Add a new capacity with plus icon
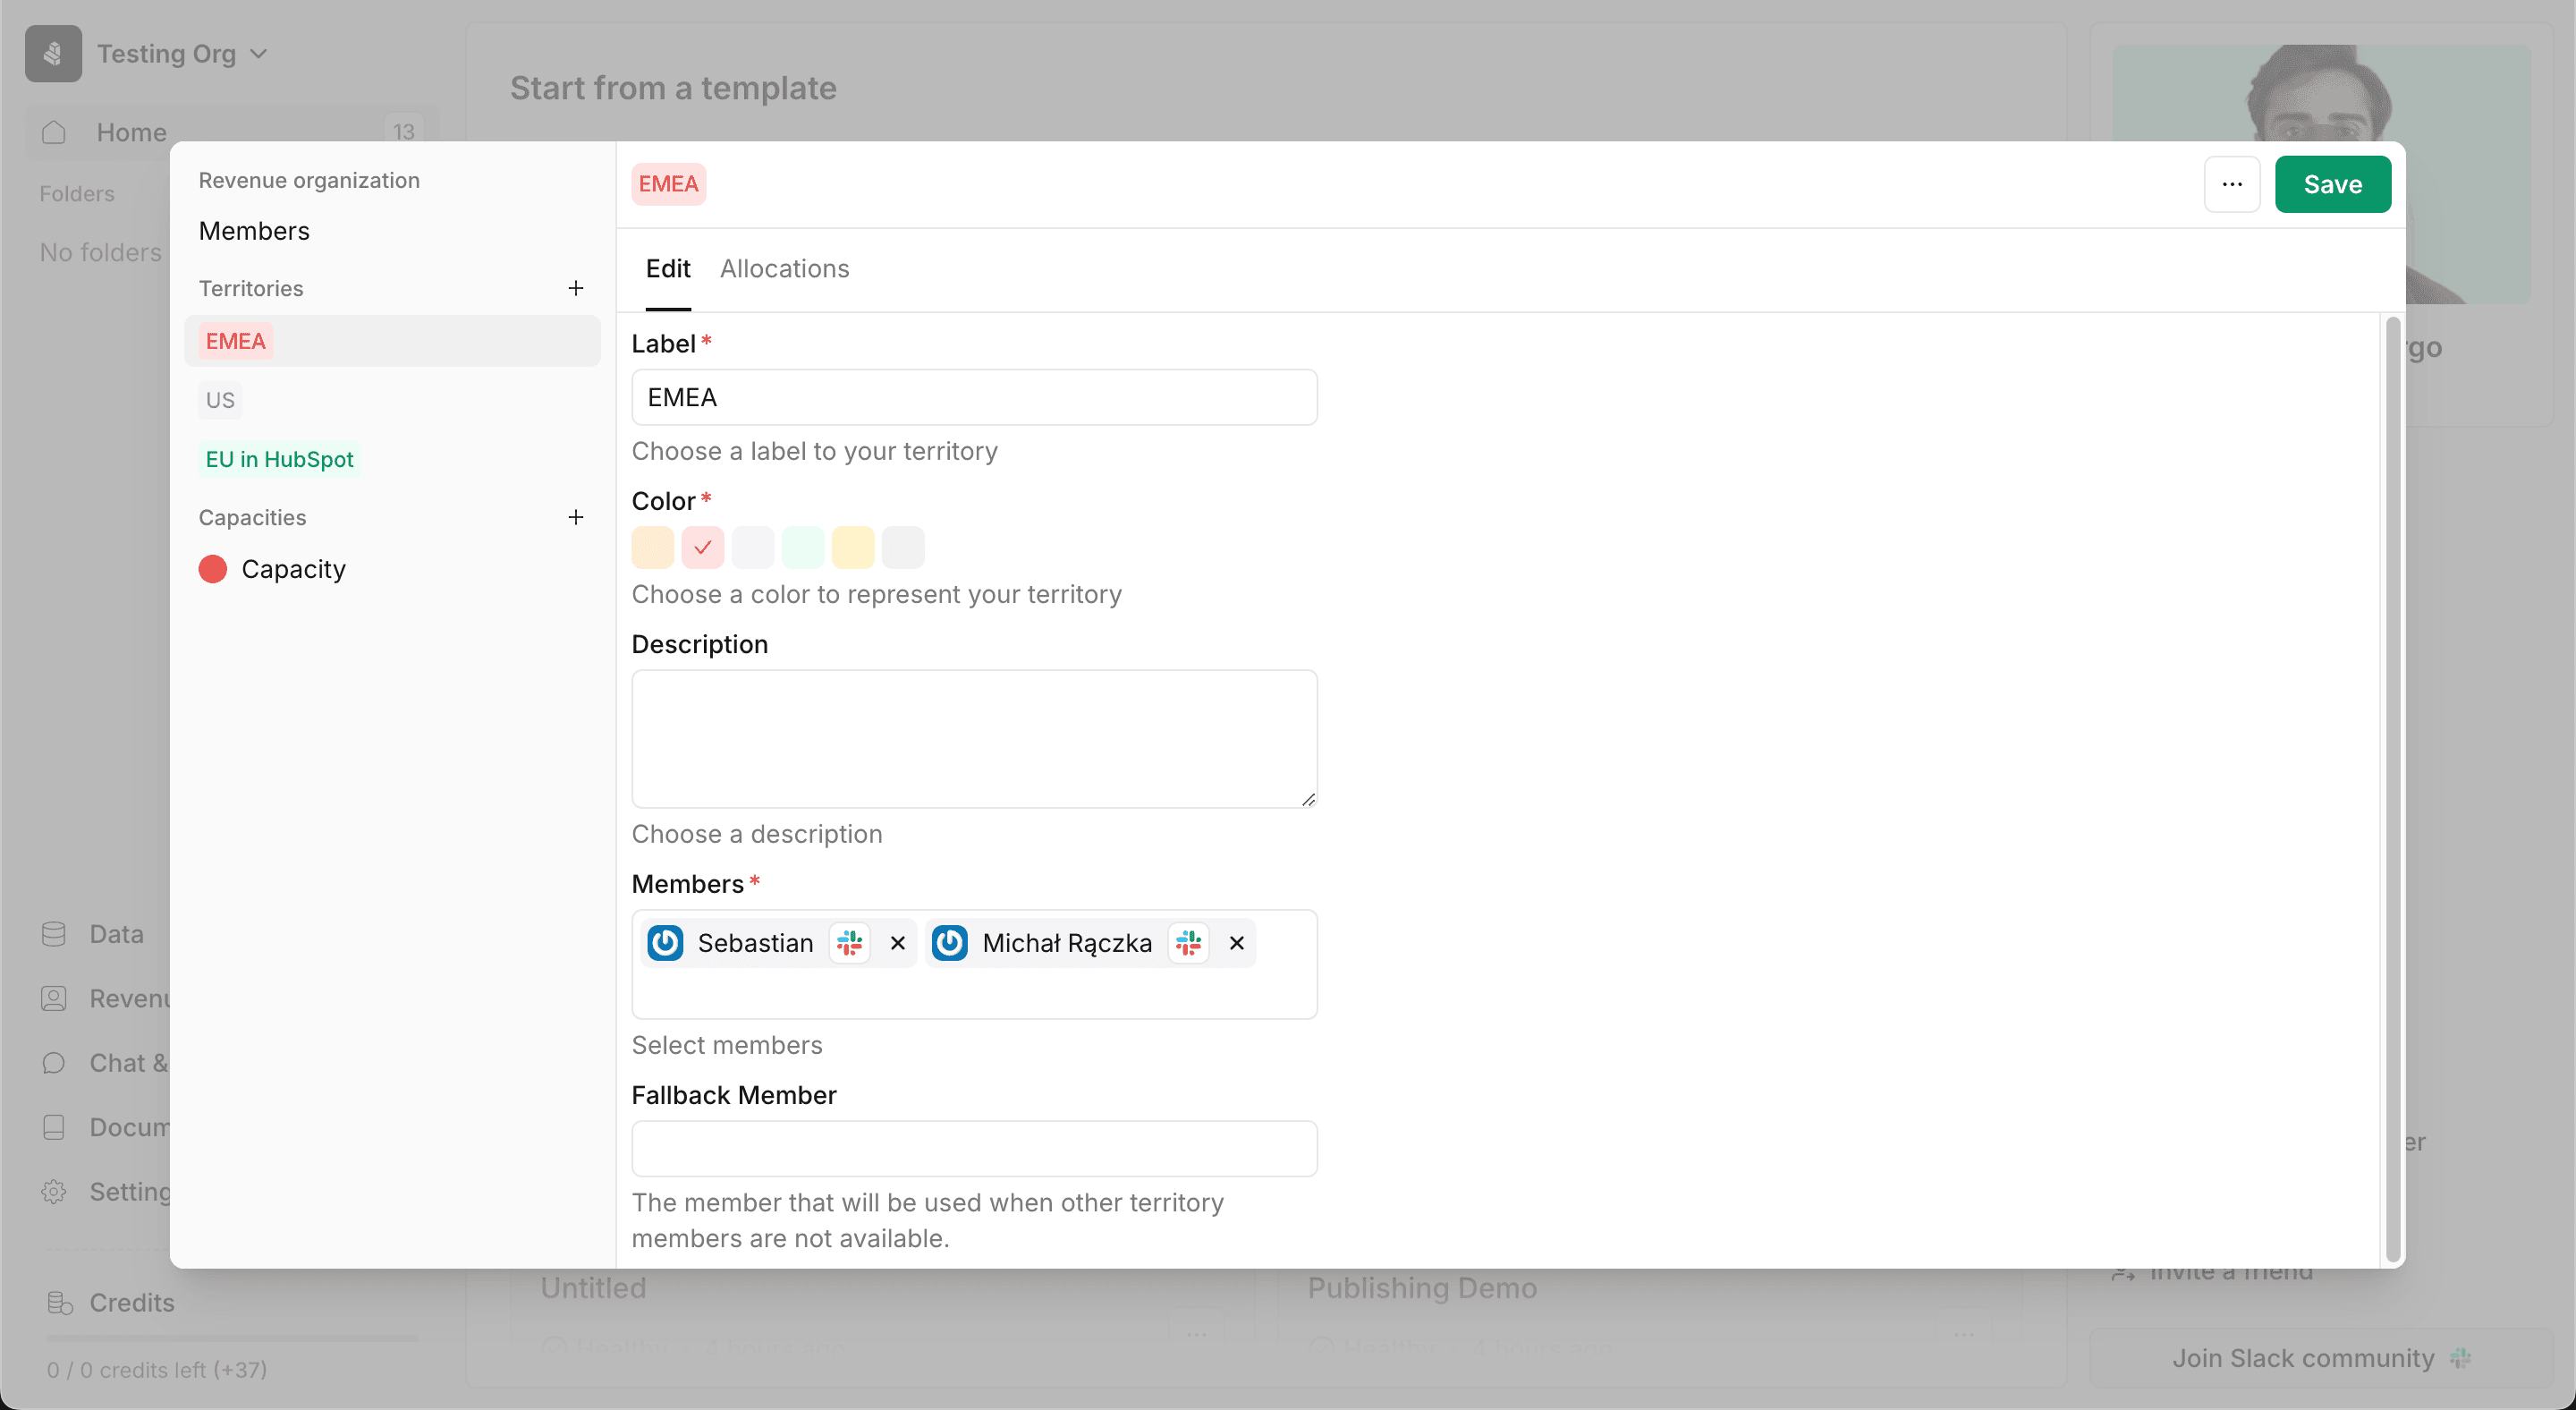2576x1410 pixels. tap(575, 517)
